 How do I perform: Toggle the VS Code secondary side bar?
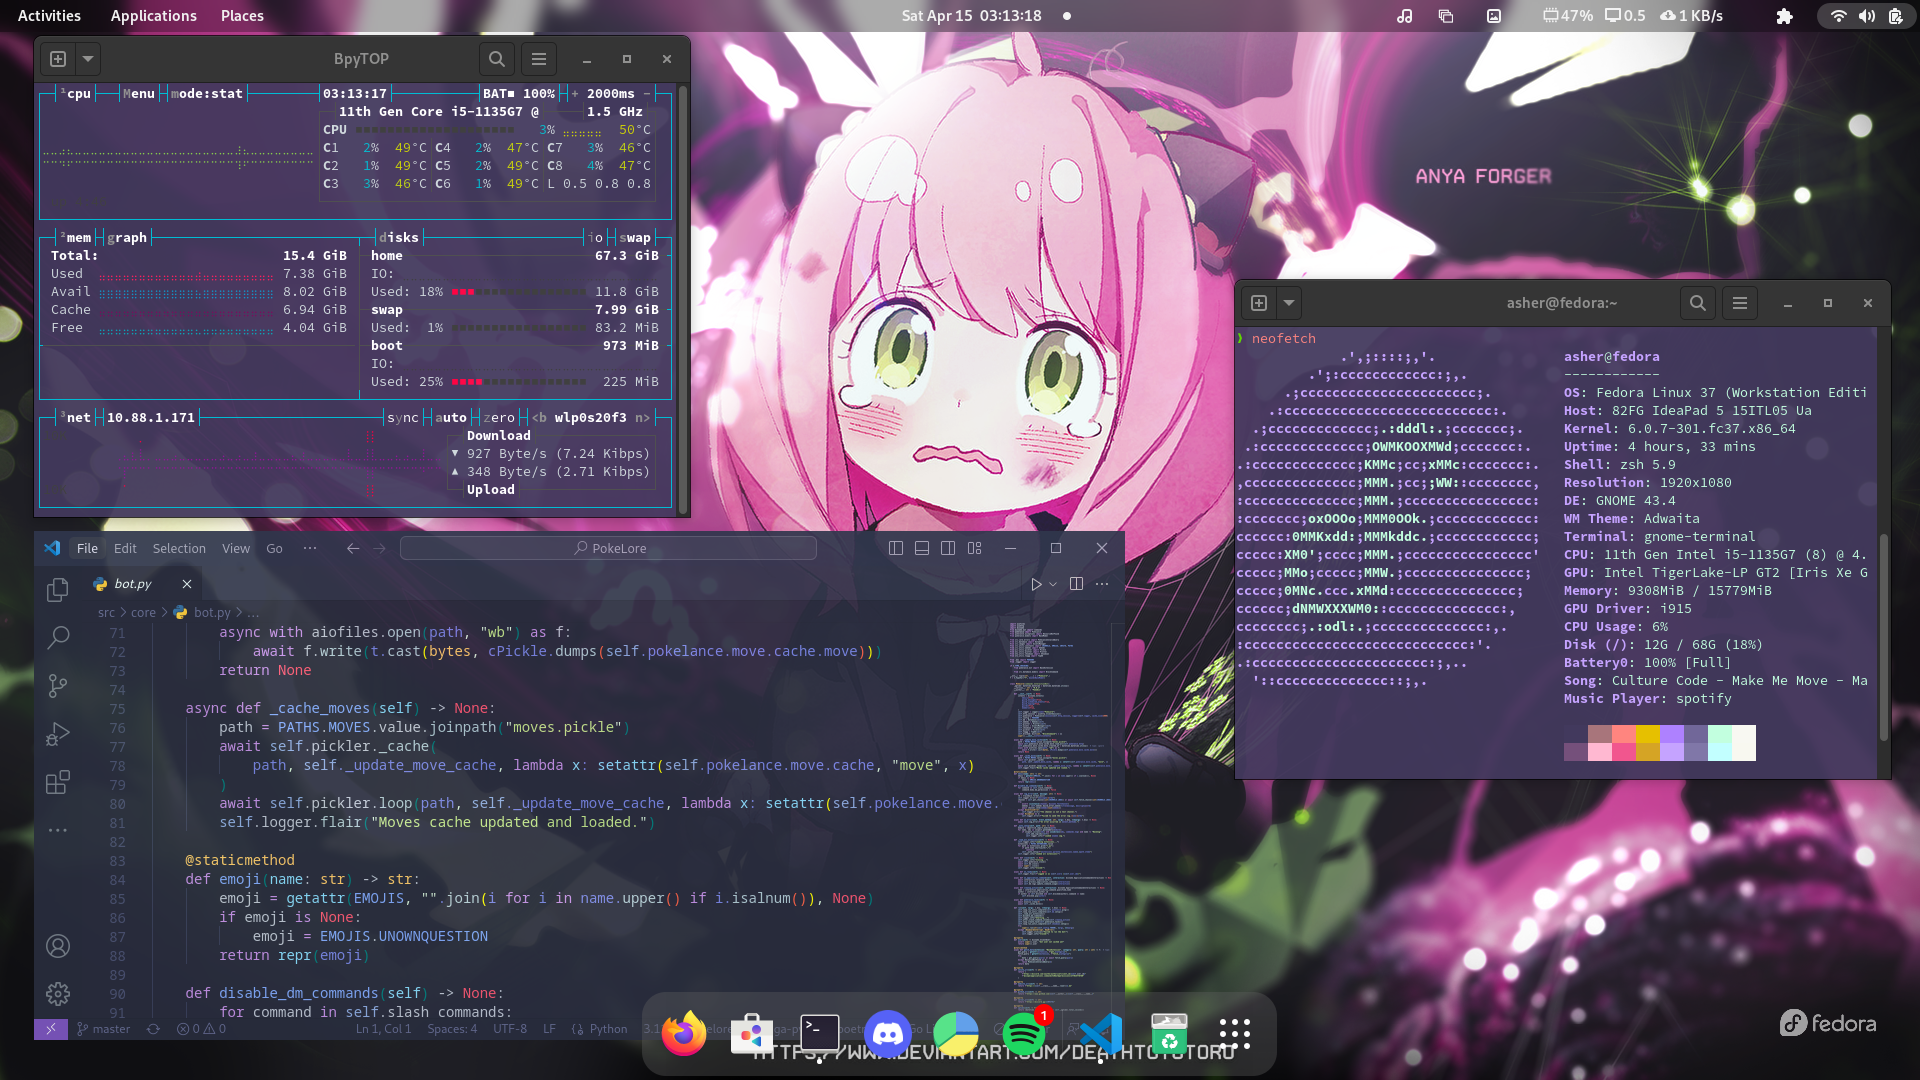(948, 548)
